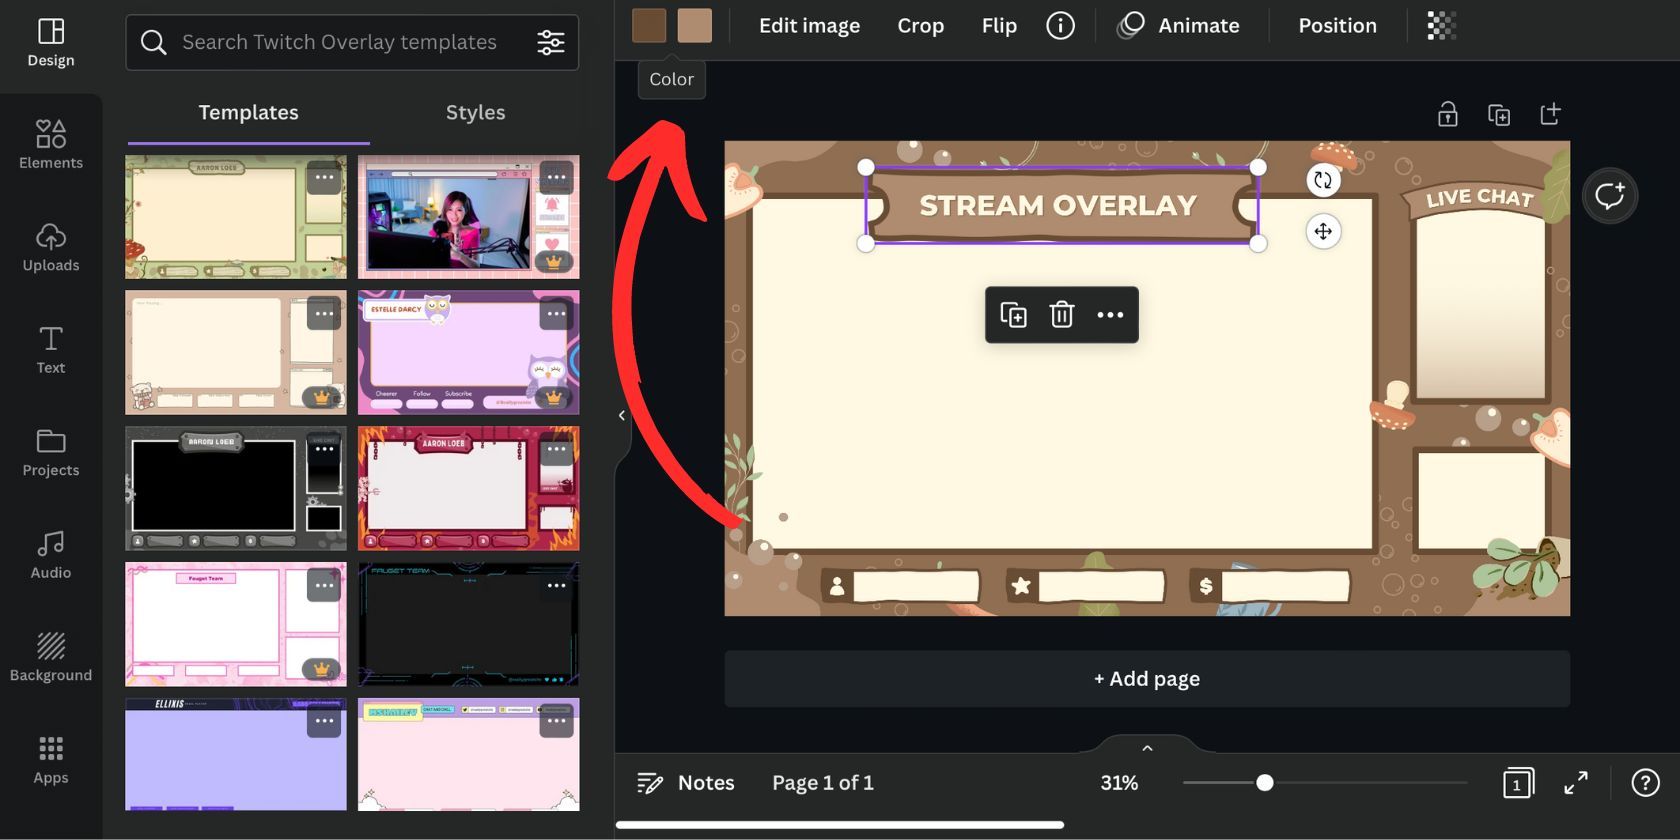This screenshot has width=1680, height=840.
Task: Select the dark brown color swatch
Action: click(x=649, y=26)
